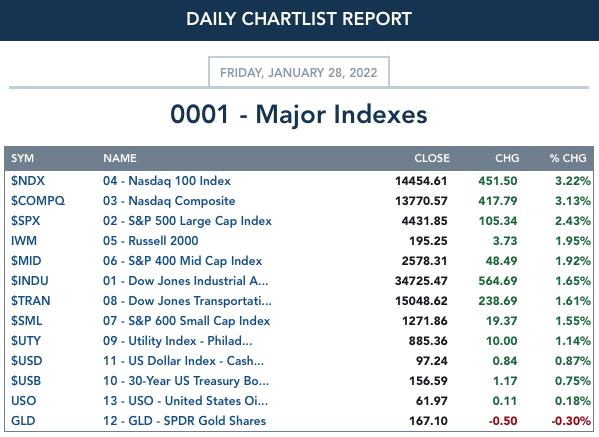Viewport: 599px width, 437px height.
Task: Open the 04 - Nasdaq 100 Index chart
Action: [x=167, y=181]
